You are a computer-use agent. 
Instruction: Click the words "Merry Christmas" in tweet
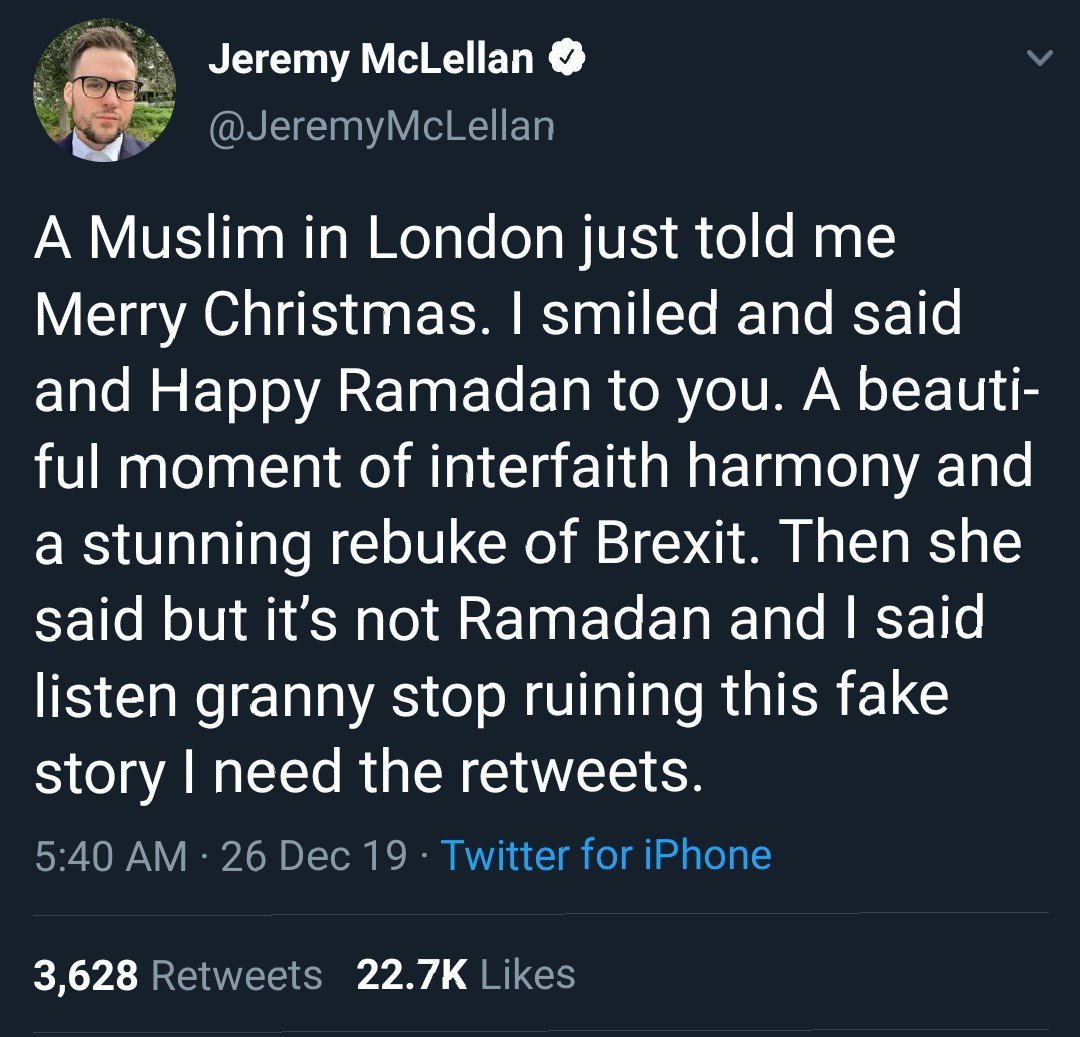[x=270, y=317]
